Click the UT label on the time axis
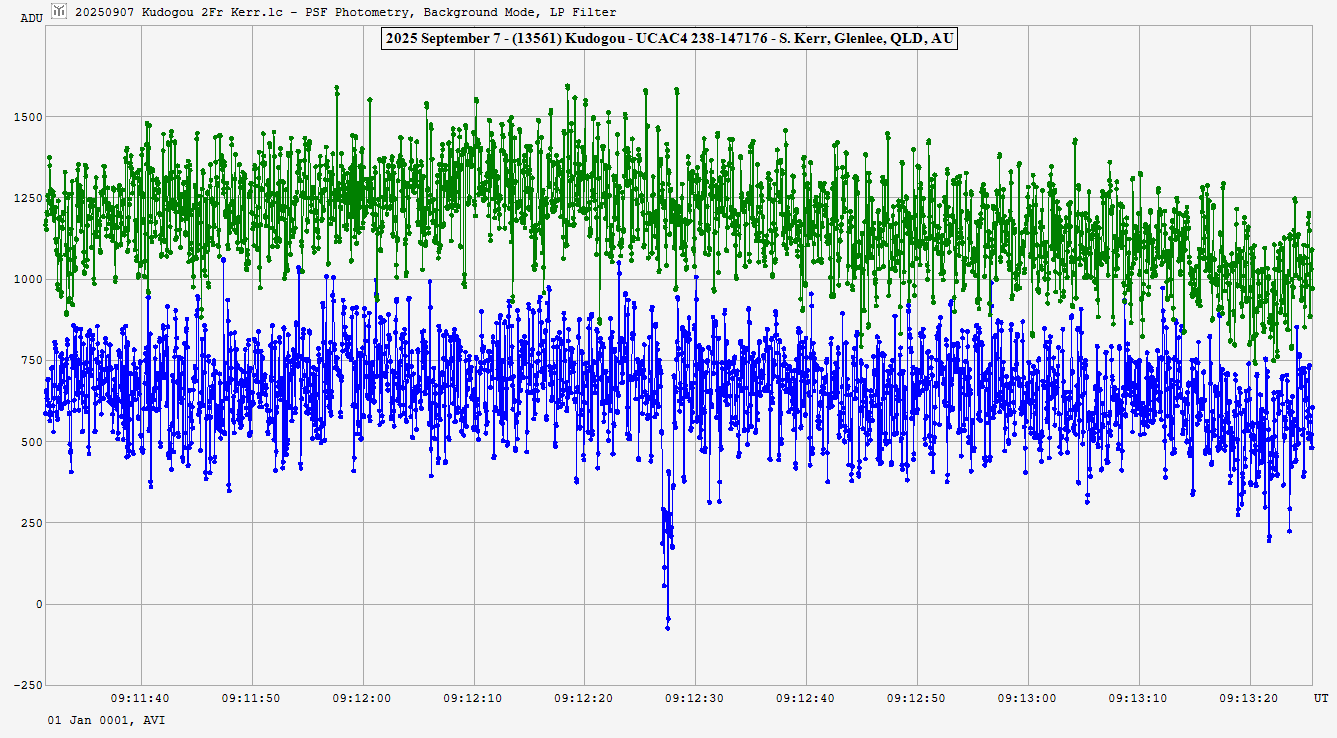 coord(1320,697)
